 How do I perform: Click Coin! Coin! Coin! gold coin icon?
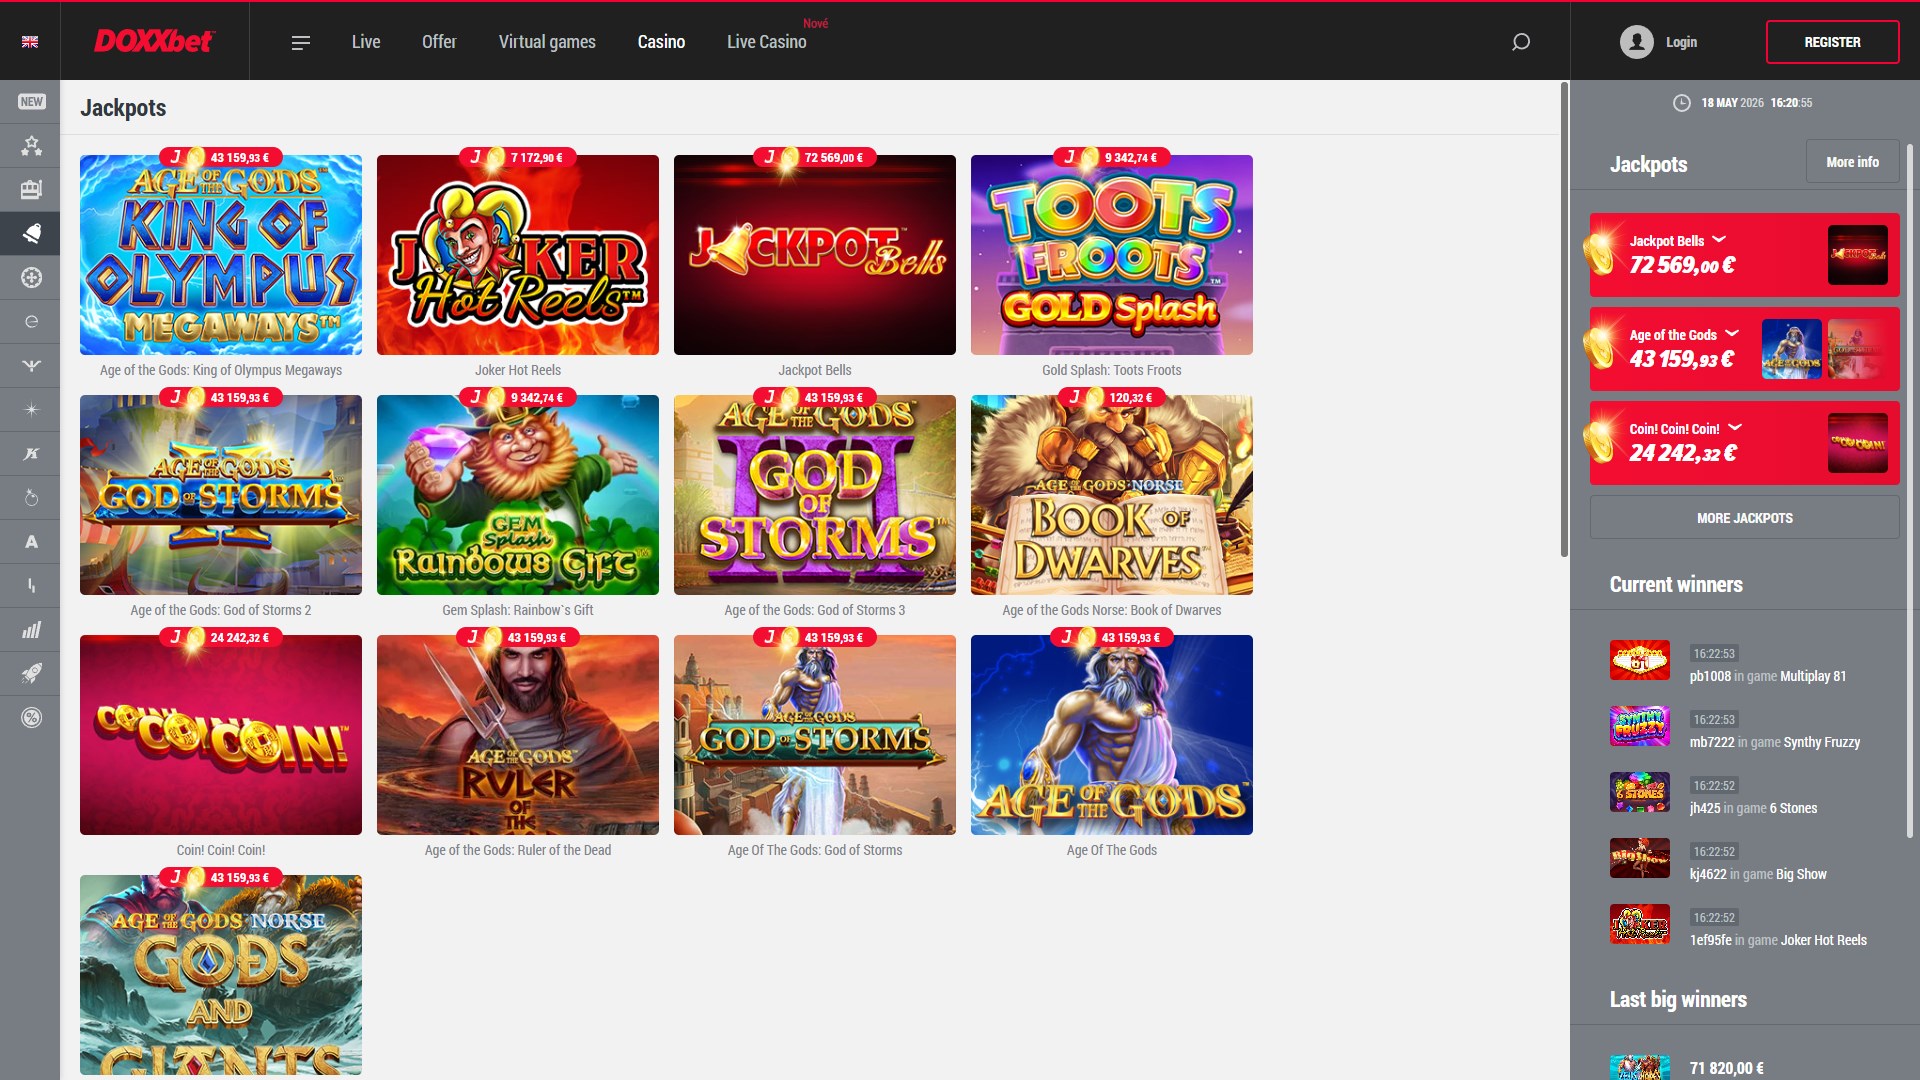pyautogui.click(x=1599, y=442)
